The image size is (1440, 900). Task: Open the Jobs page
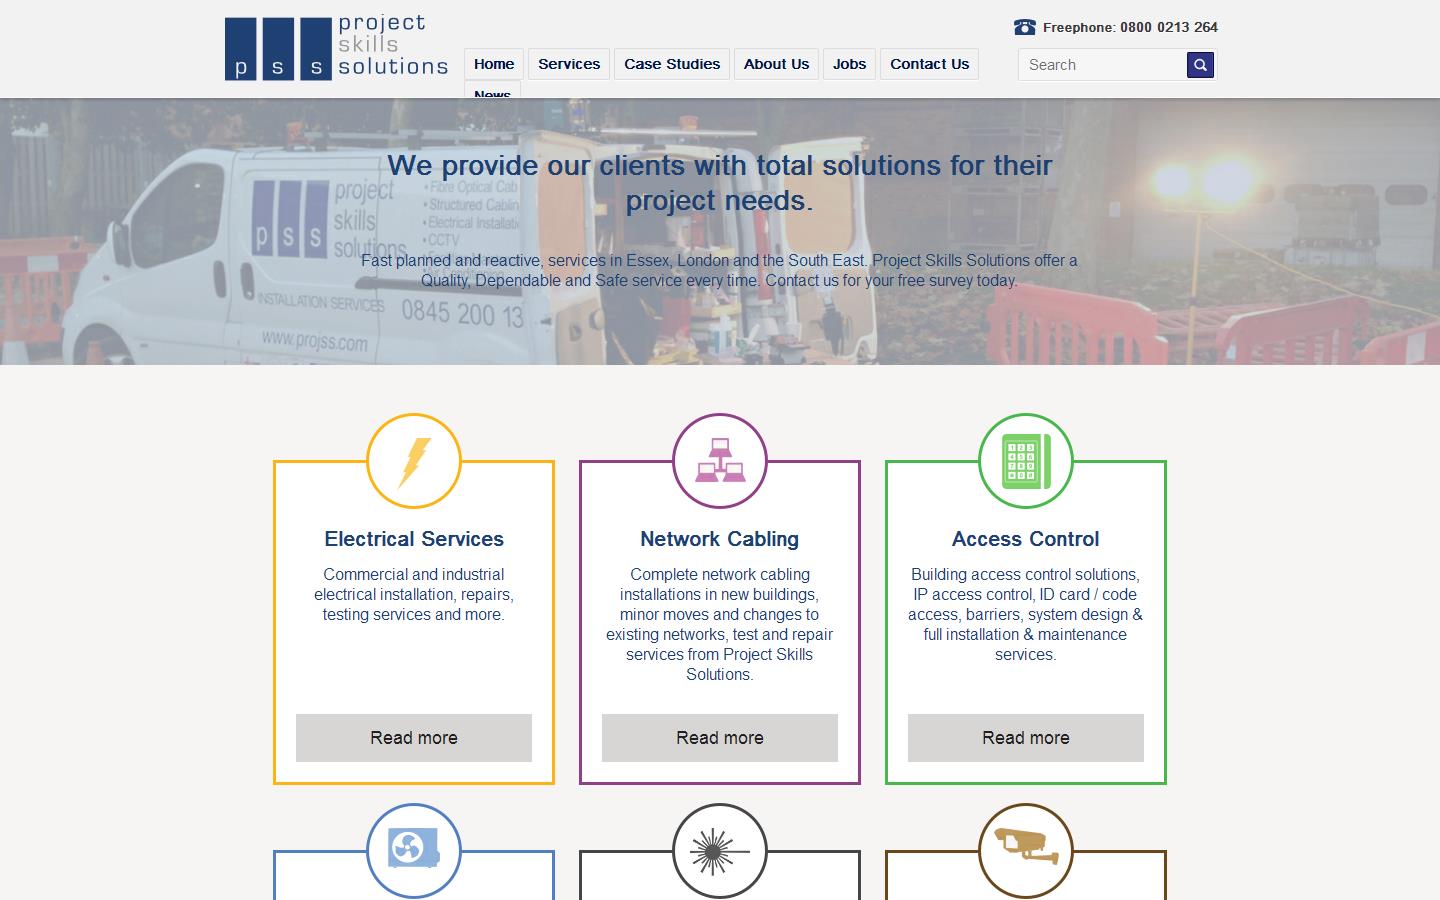pos(849,63)
